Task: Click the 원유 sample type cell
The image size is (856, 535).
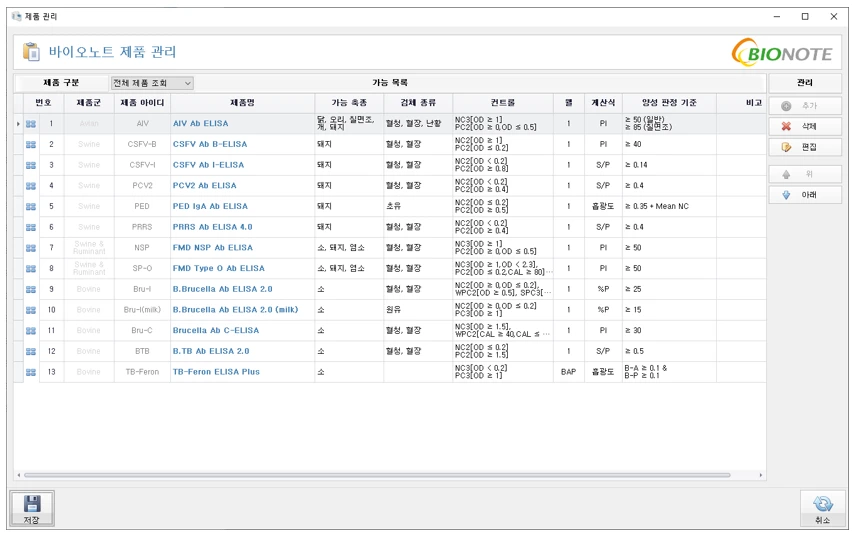Action: (418, 311)
